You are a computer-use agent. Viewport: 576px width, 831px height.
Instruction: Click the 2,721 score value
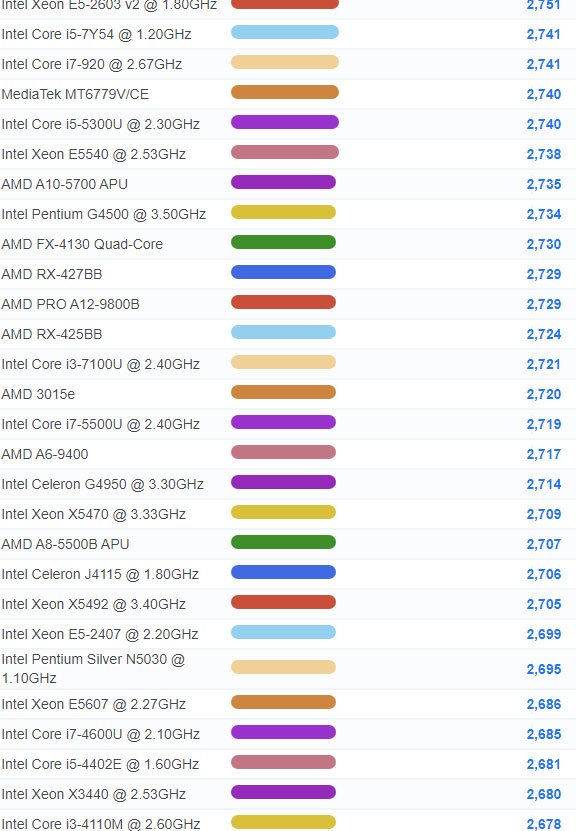(544, 364)
